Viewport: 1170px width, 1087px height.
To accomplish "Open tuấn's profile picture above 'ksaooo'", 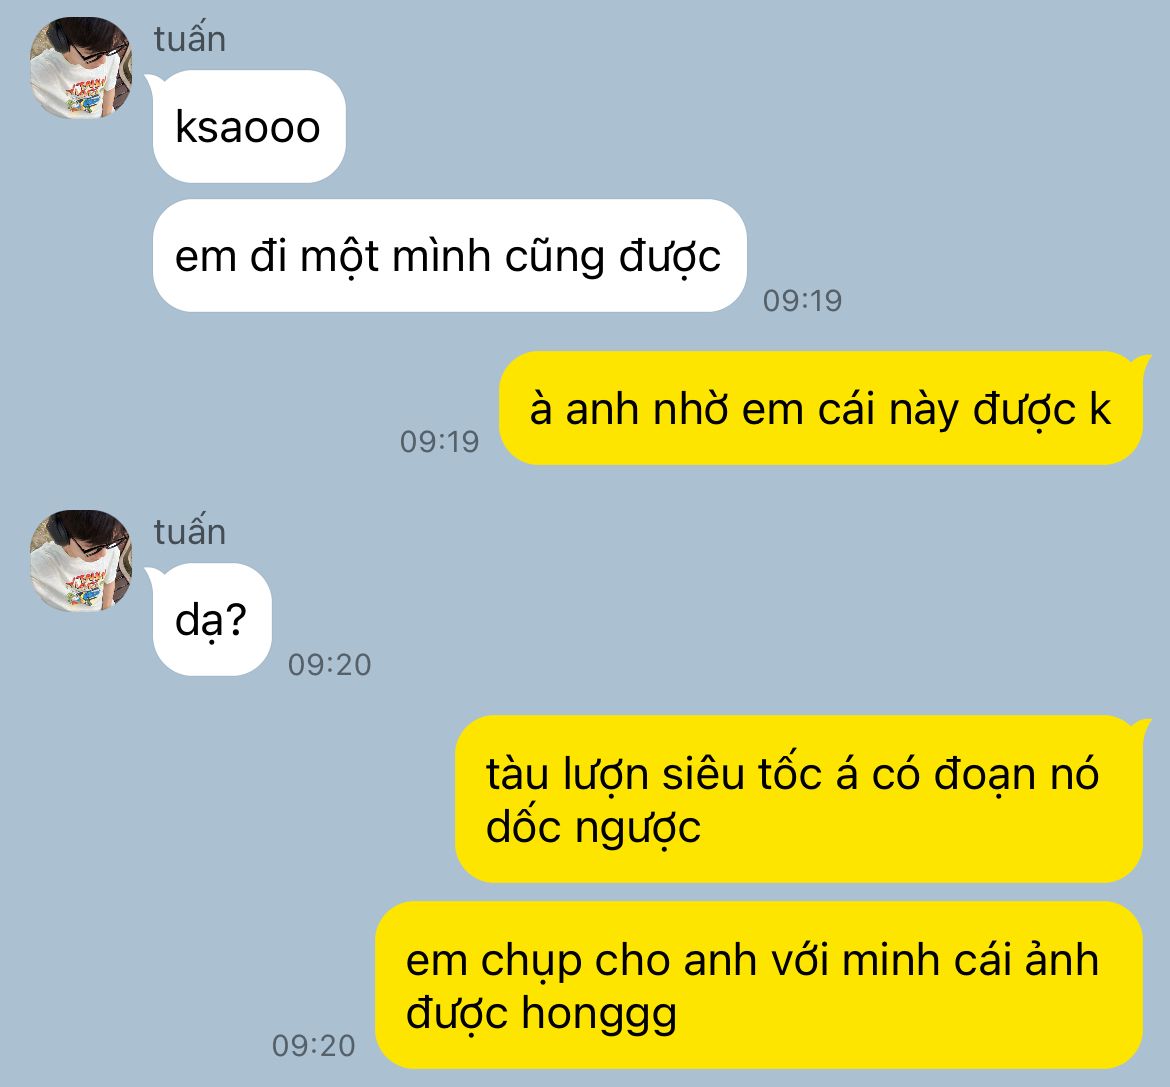I will (81, 68).
